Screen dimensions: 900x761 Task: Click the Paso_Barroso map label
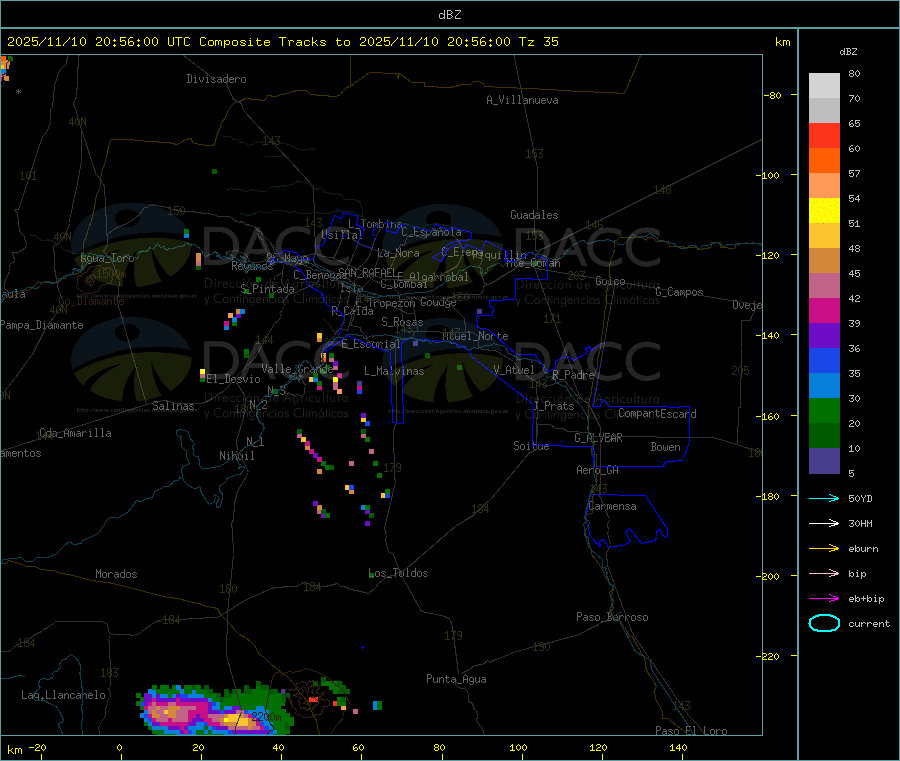tap(612, 617)
